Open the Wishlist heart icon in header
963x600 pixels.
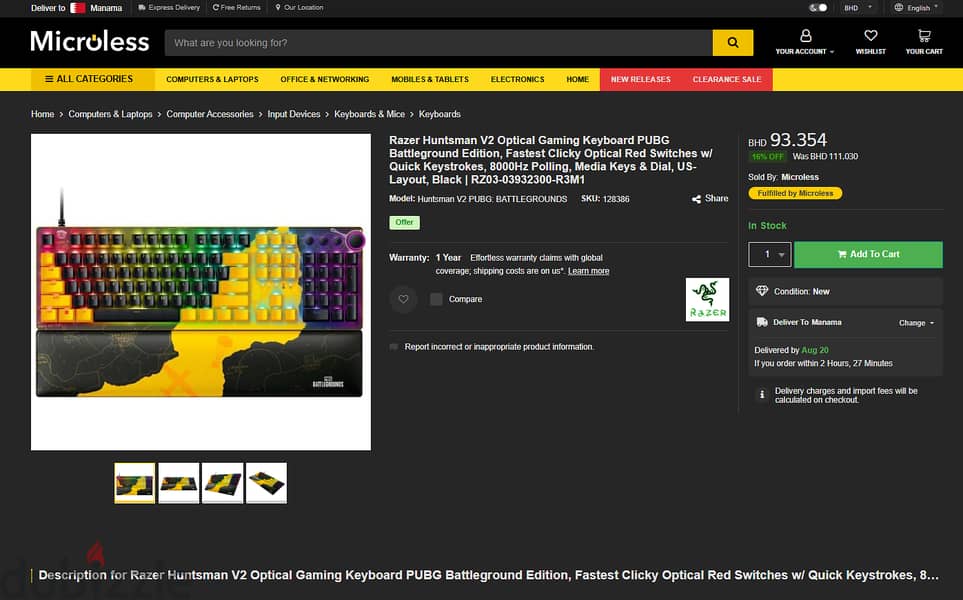[x=870, y=36]
